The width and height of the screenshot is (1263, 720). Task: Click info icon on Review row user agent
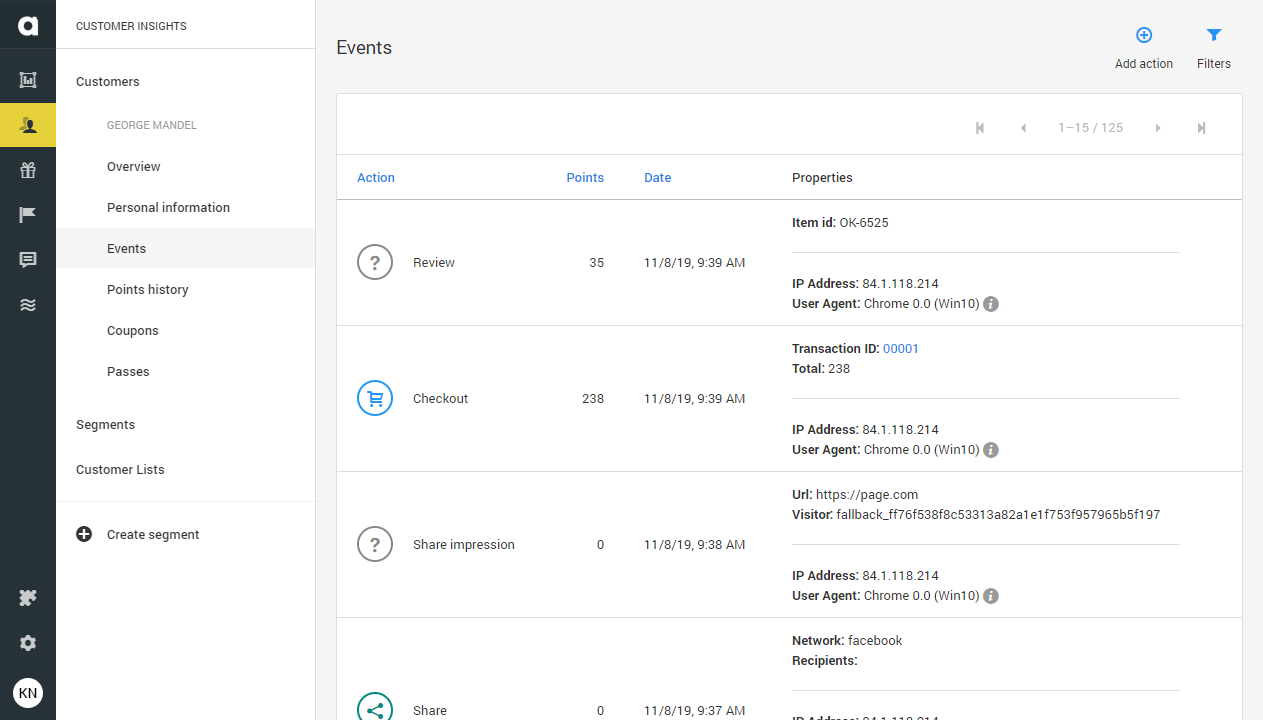tap(991, 304)
